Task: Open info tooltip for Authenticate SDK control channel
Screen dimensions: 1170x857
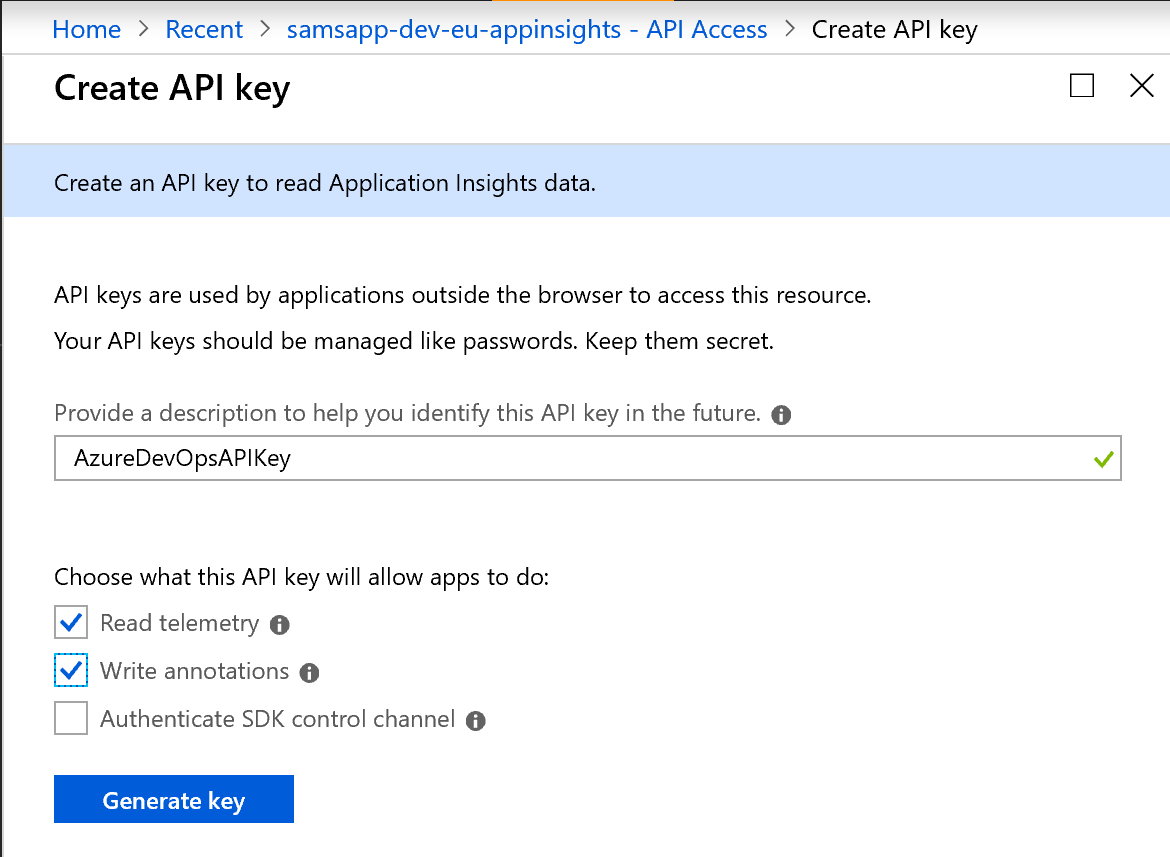Action: (476, 721)
